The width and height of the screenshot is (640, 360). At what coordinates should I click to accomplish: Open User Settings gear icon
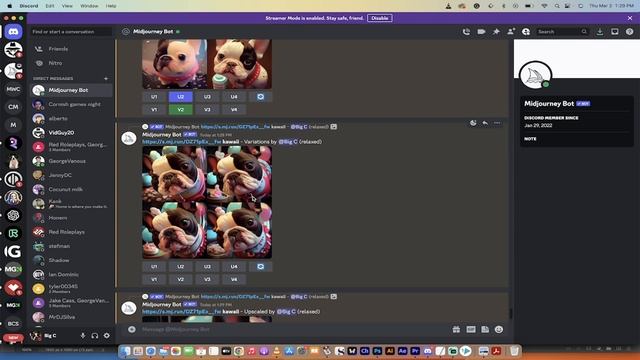(x=107, y=336)
